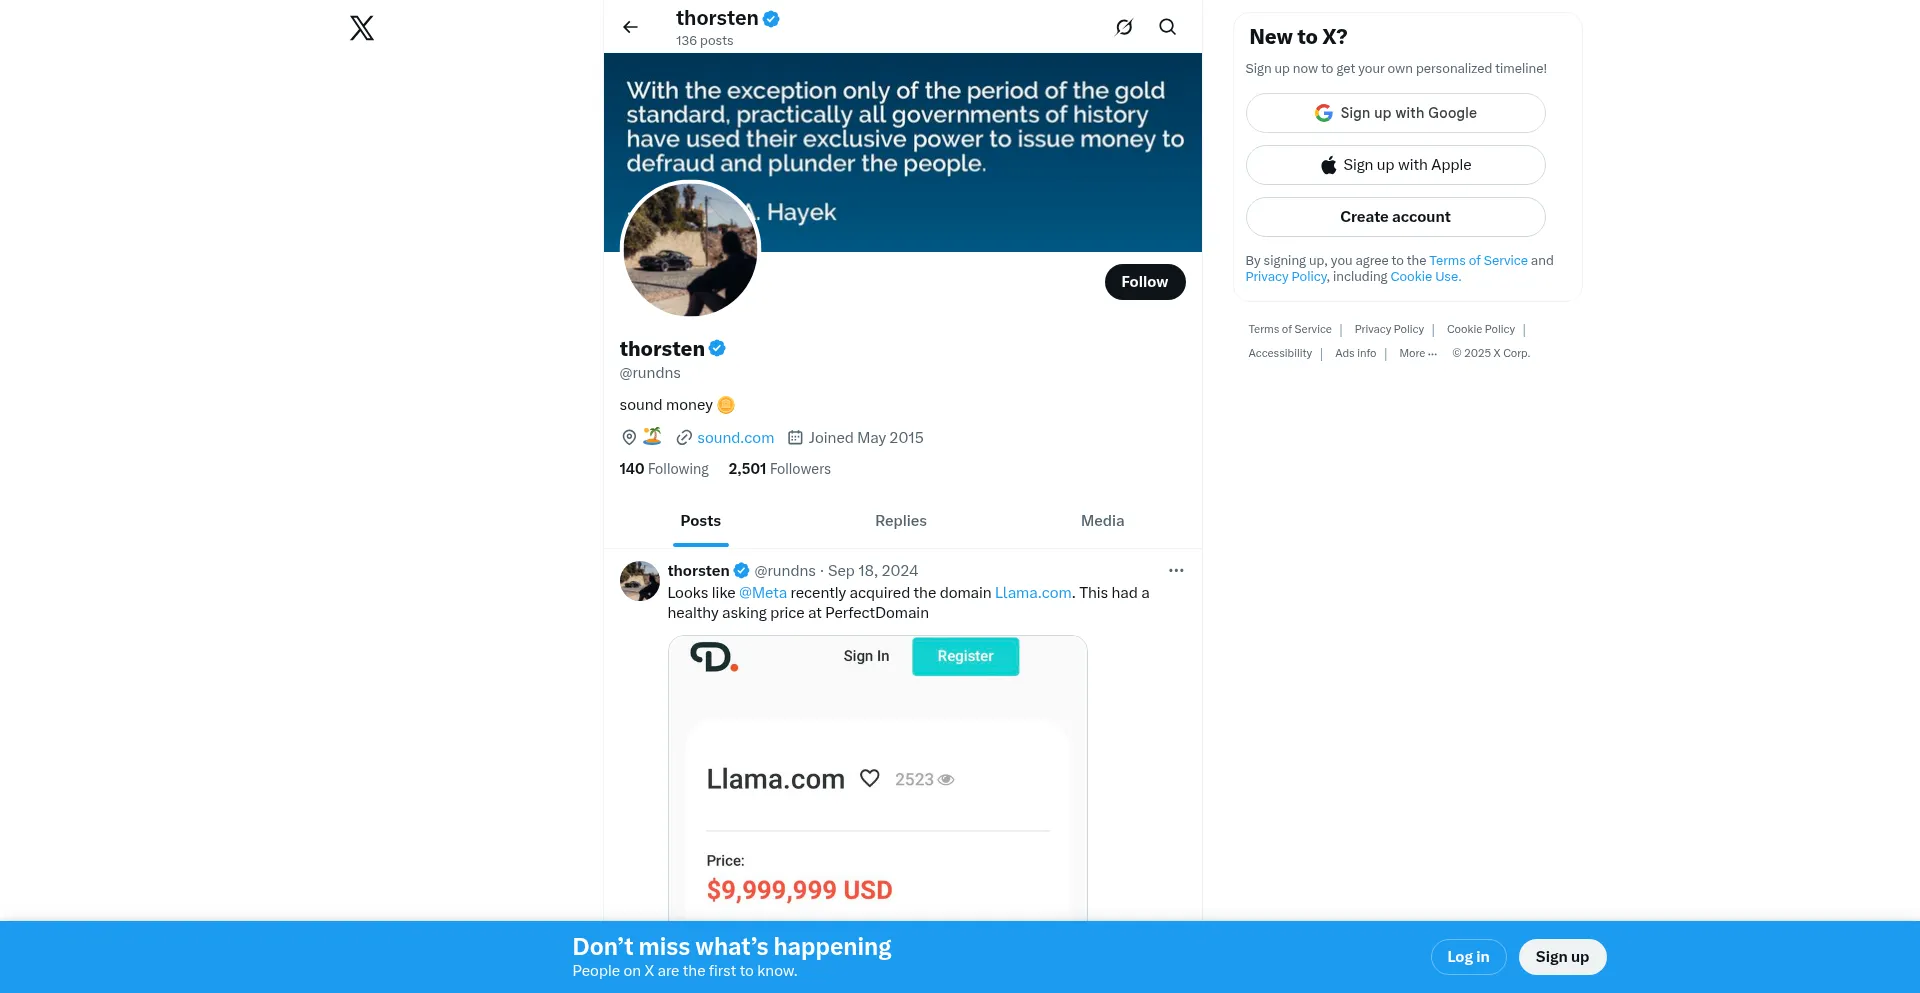Sign up with Apple
The image size is (1920, 993).
coord(1395,165)
